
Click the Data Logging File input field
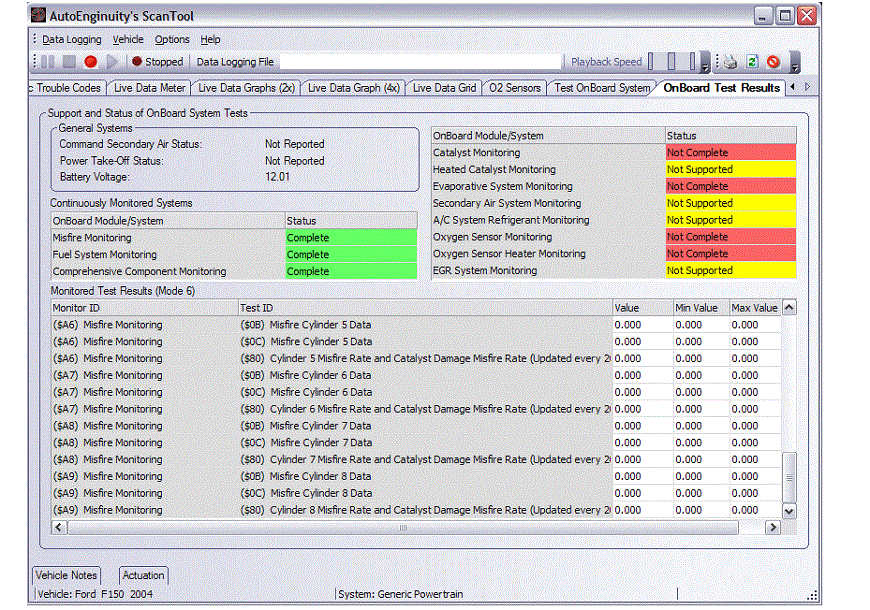[420, 62]
